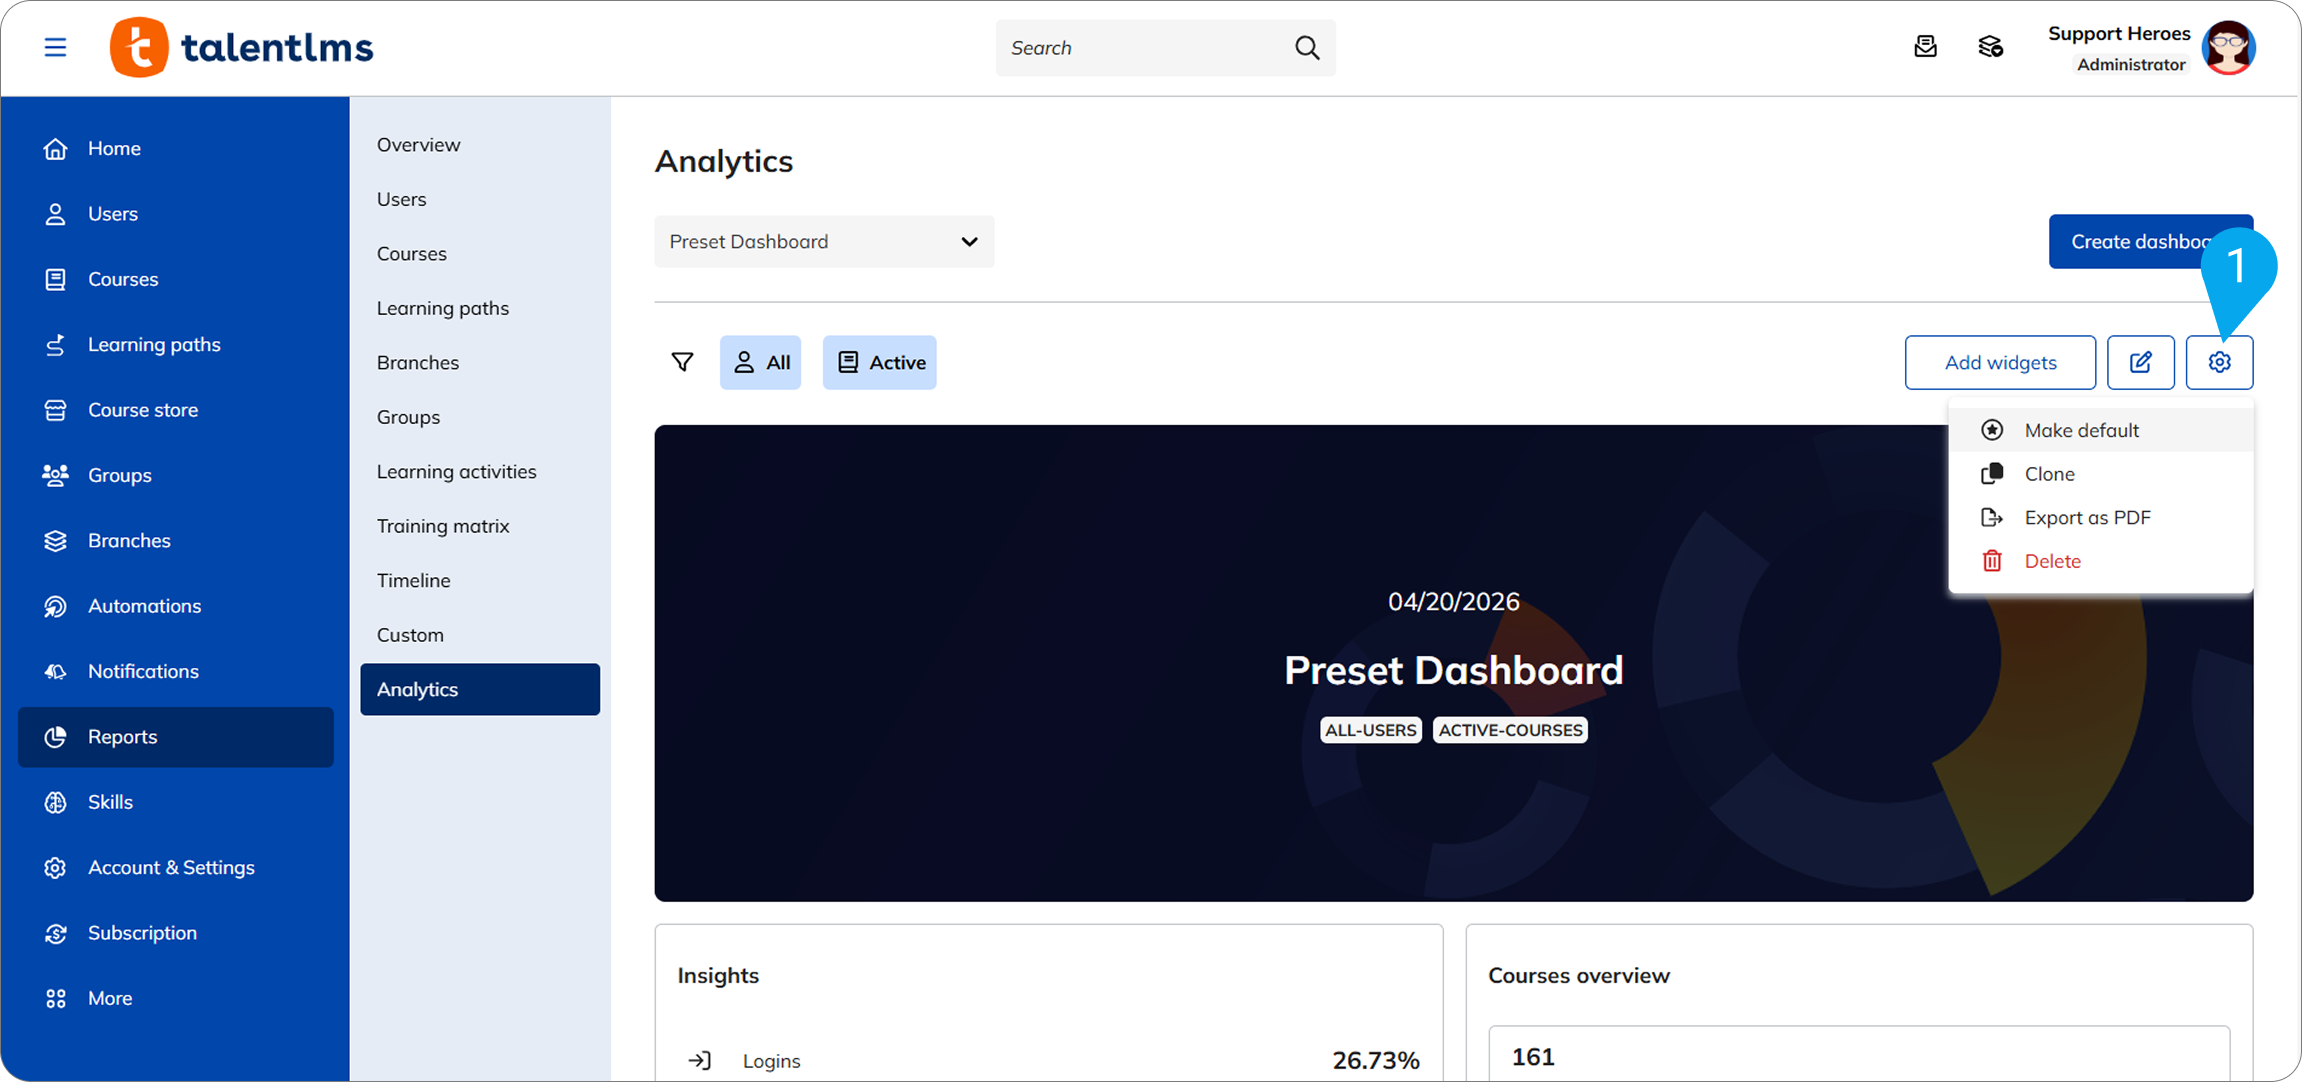Screen dimensions: 2302x1082
Task: Click the Groups icon in main sidebar
Action: 56,475
